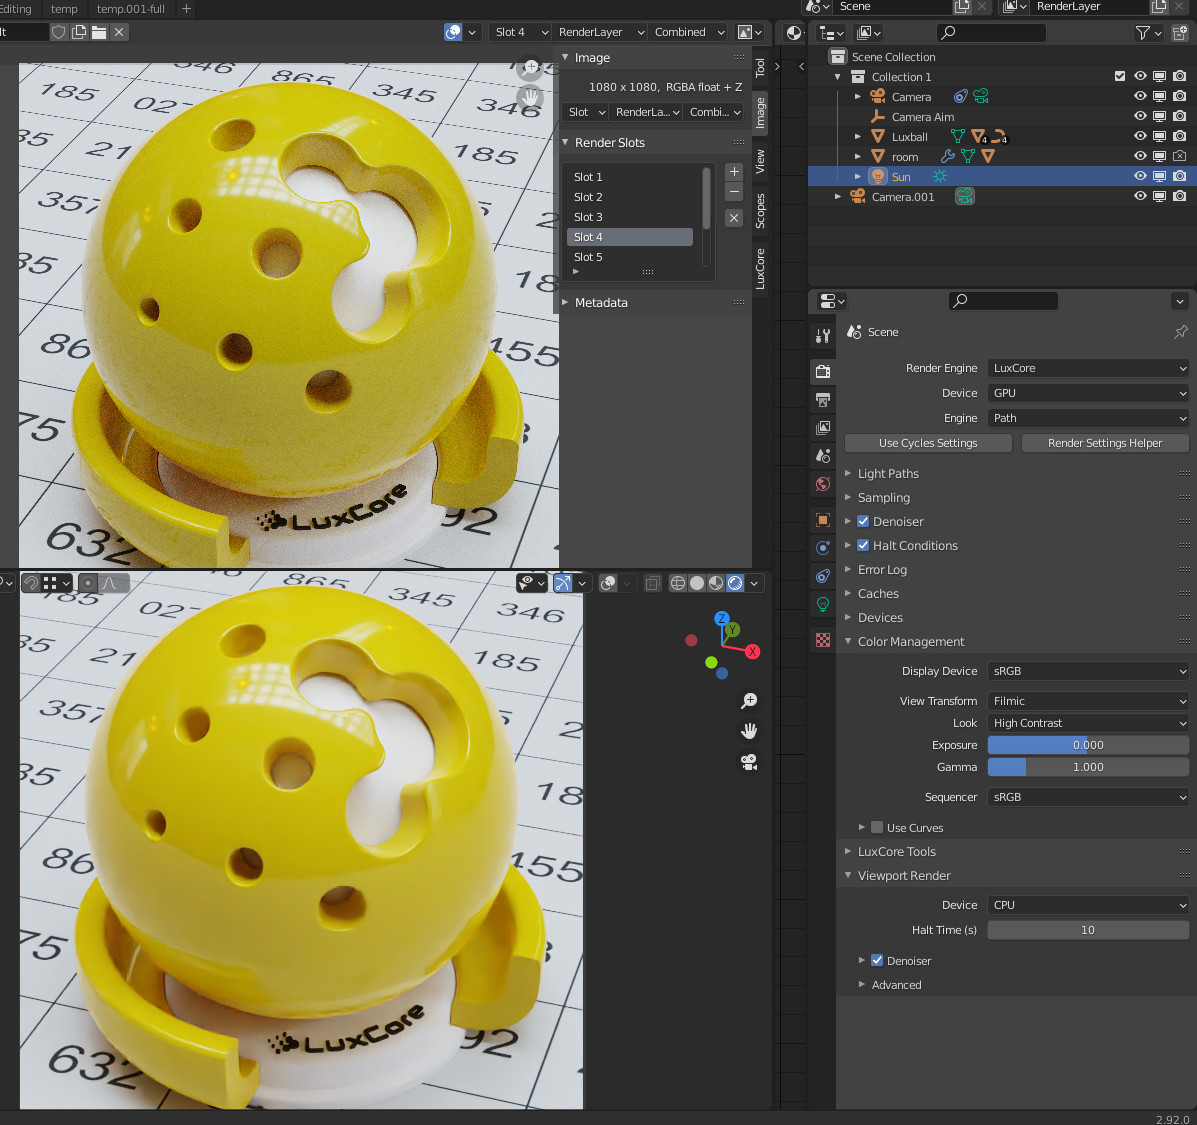
Task: Click the Render Settings Helper button
Action: coord(1105,443)
